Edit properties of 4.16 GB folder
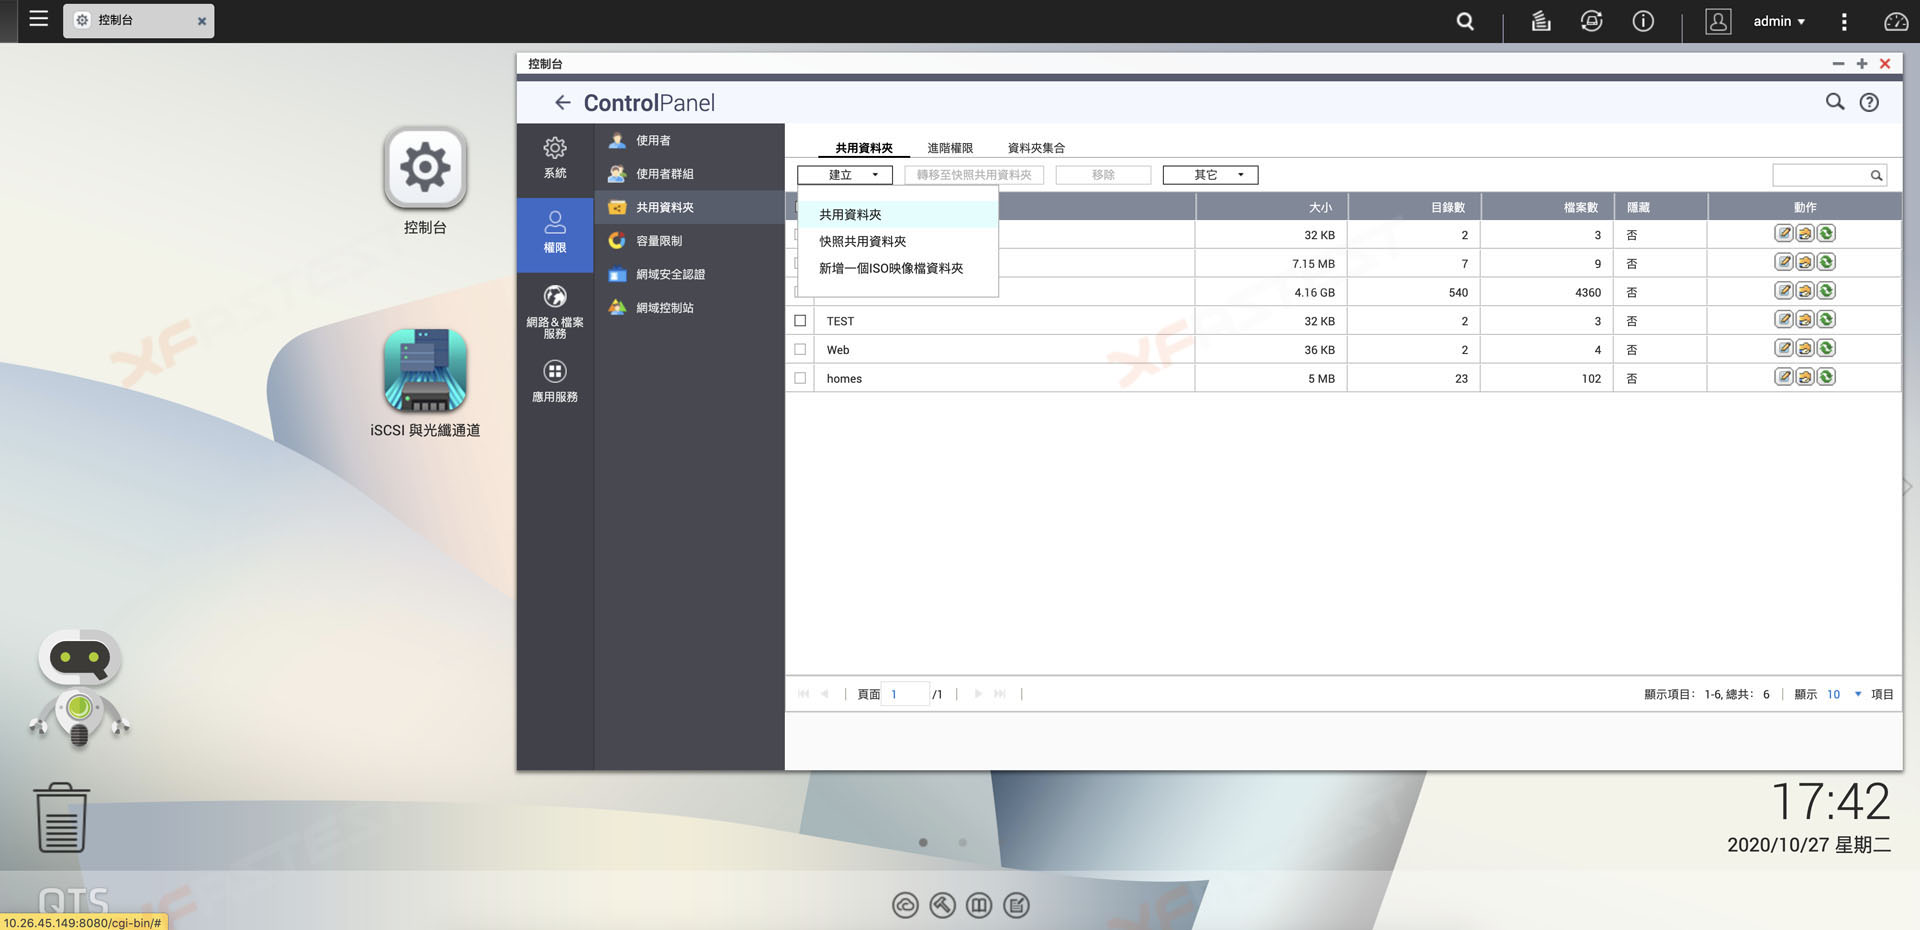The image size is (1920, 930). [x=1784, y=291]
